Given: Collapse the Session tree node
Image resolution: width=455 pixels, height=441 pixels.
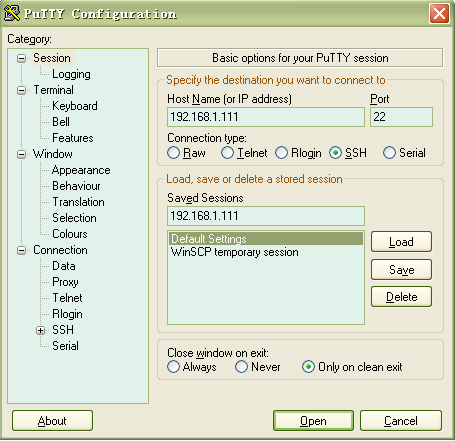Looking at the screenshot, I should [x=21, y=59].
